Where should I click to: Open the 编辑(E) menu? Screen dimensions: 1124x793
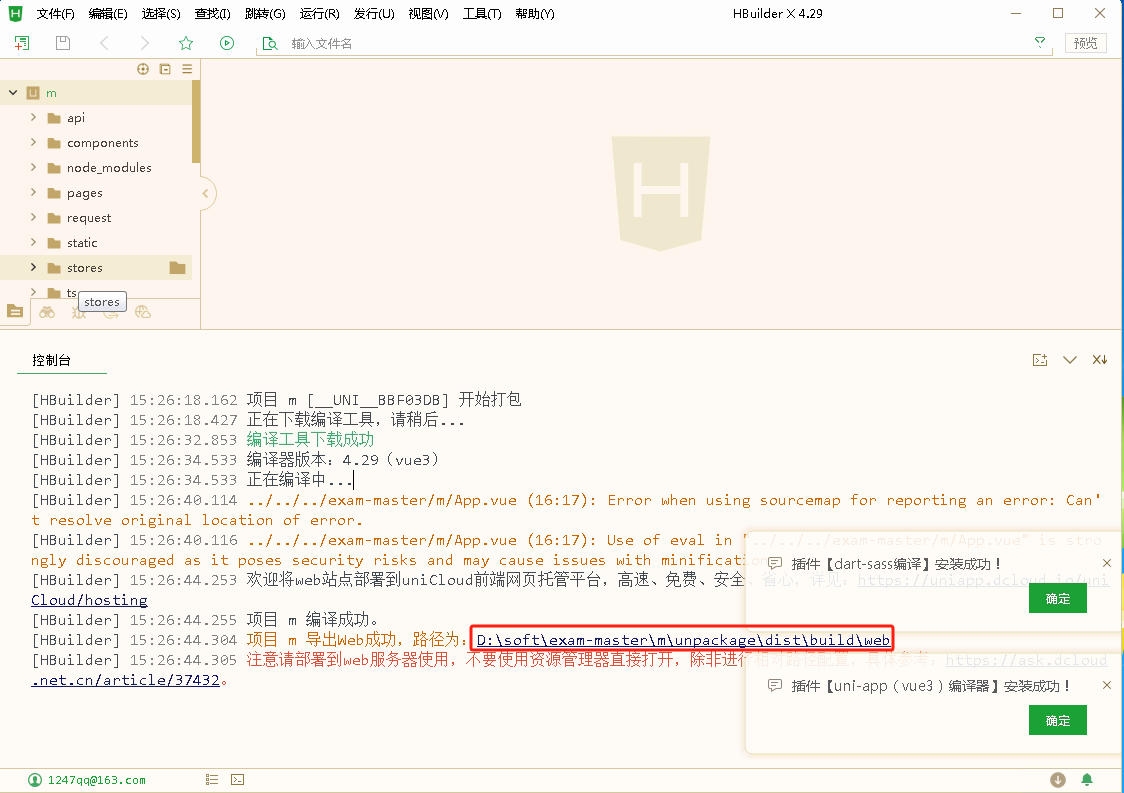pos(108,14)
